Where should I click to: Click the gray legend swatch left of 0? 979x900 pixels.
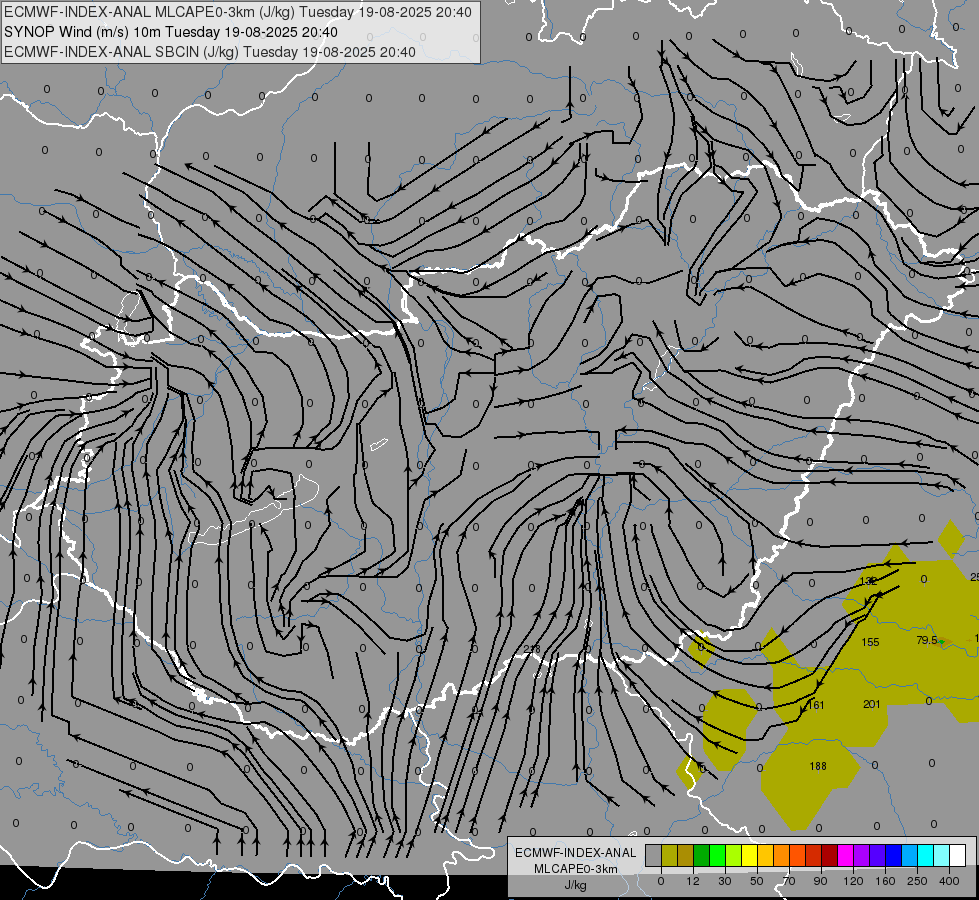(654, 855)
